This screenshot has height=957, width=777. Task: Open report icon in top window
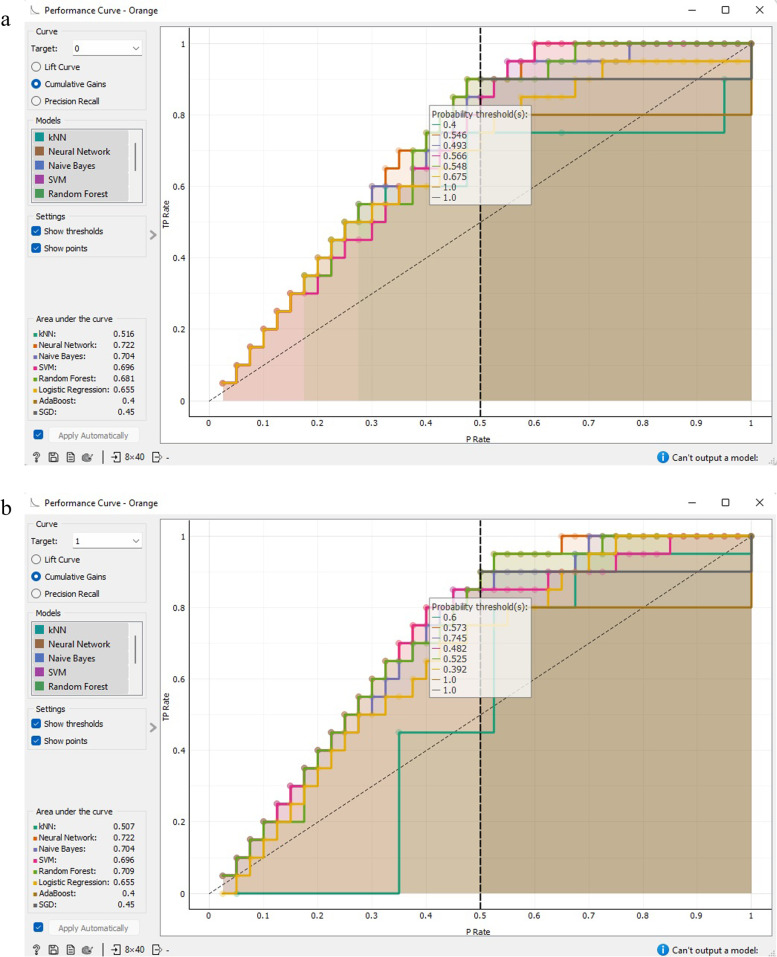pyautogui.click(x=70, y=457)
